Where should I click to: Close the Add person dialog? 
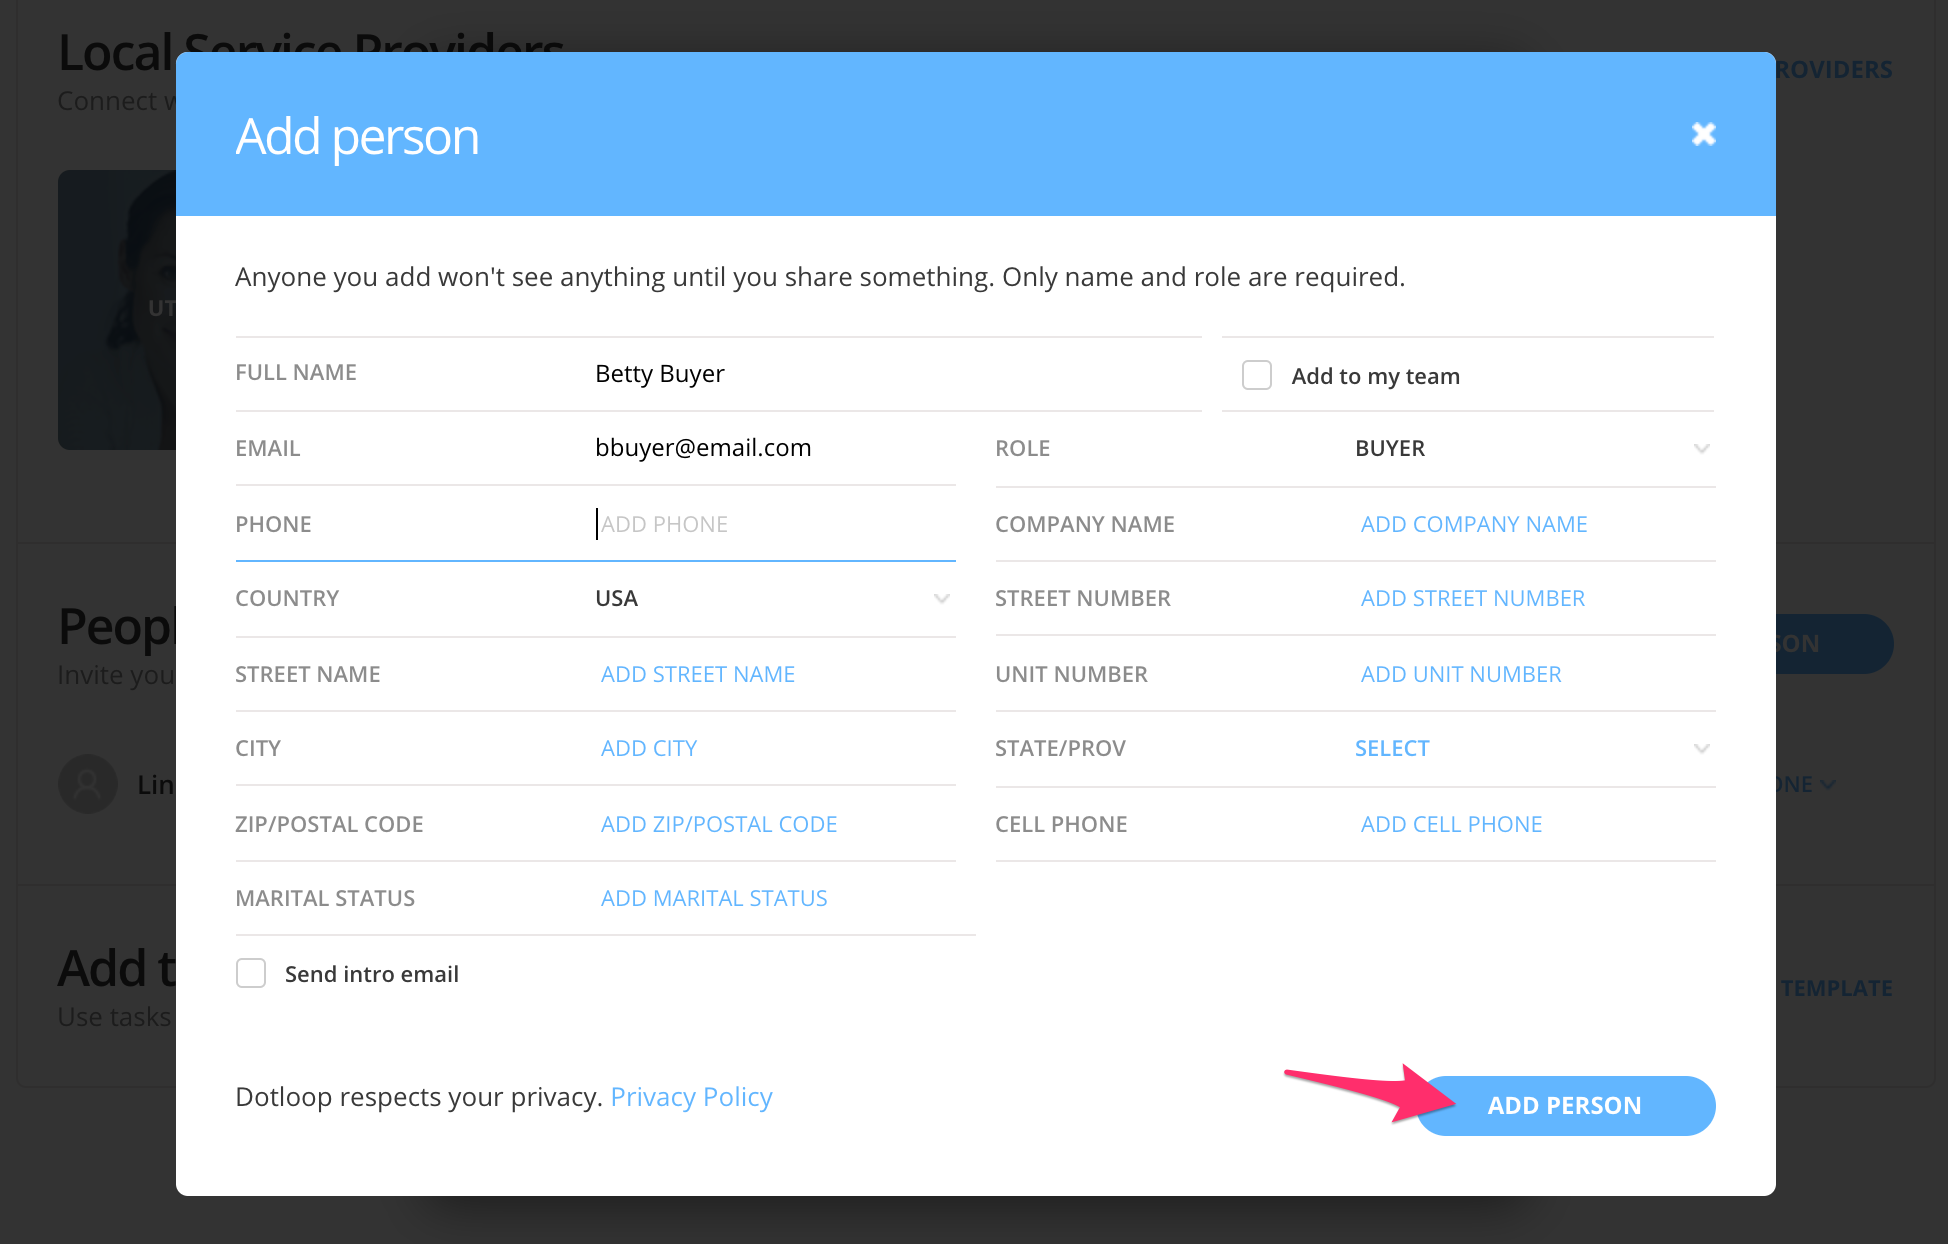[1703, 133]
